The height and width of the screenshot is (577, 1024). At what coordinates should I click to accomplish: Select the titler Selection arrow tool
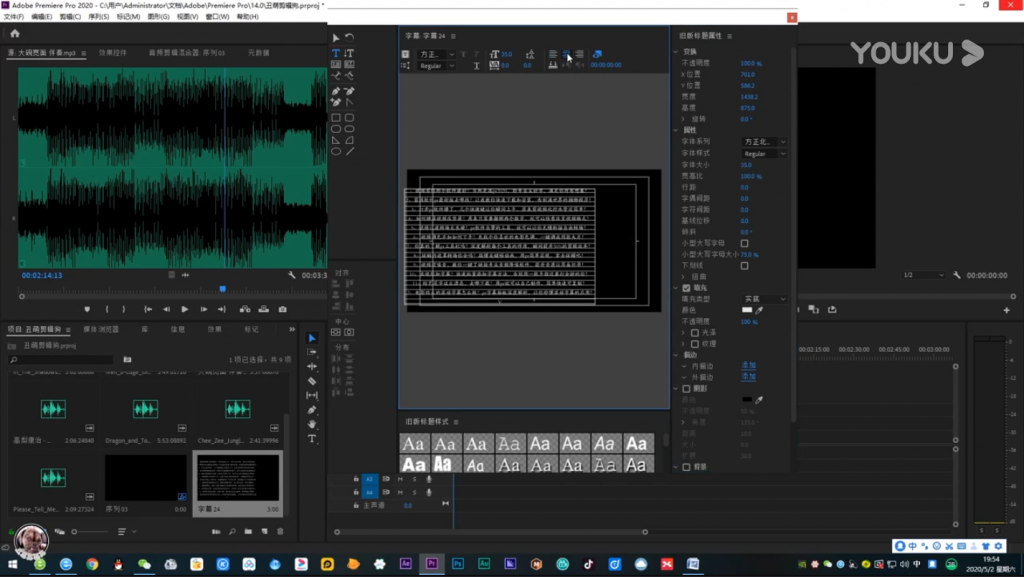point(336,38)
